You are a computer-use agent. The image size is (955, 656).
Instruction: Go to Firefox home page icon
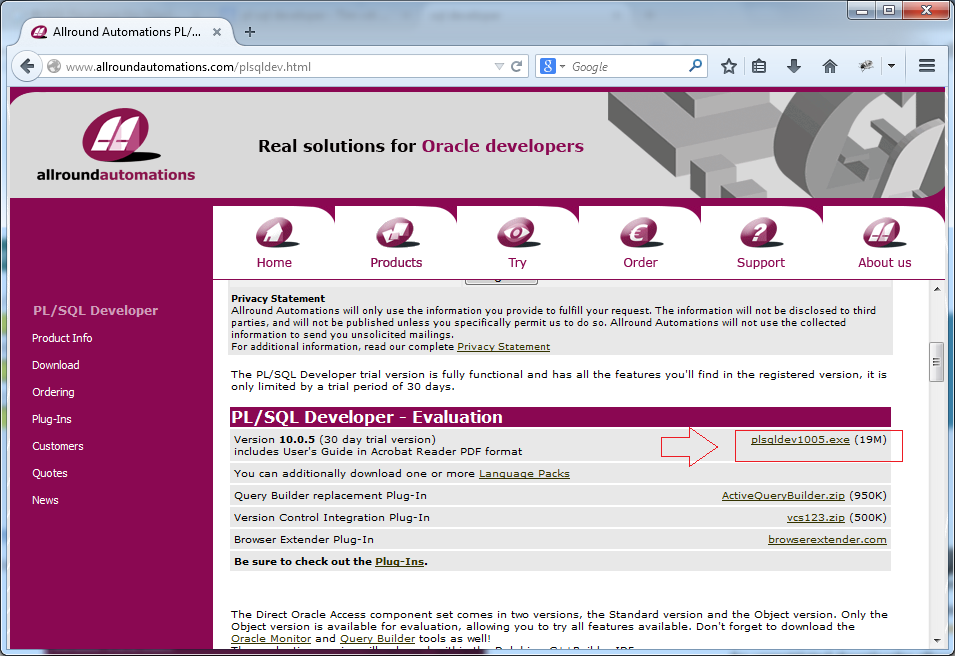click(x=829, y=65)
